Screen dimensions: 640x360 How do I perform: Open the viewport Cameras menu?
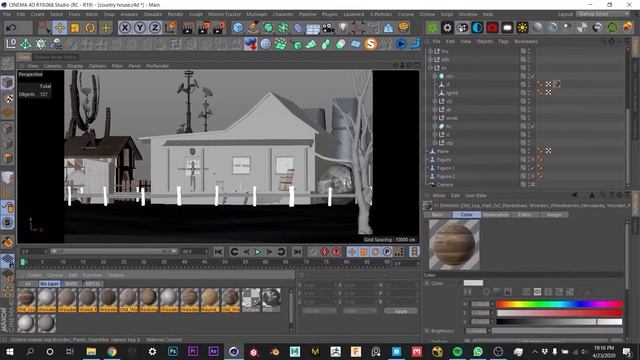pyautogui.click(x=52, y=66)
